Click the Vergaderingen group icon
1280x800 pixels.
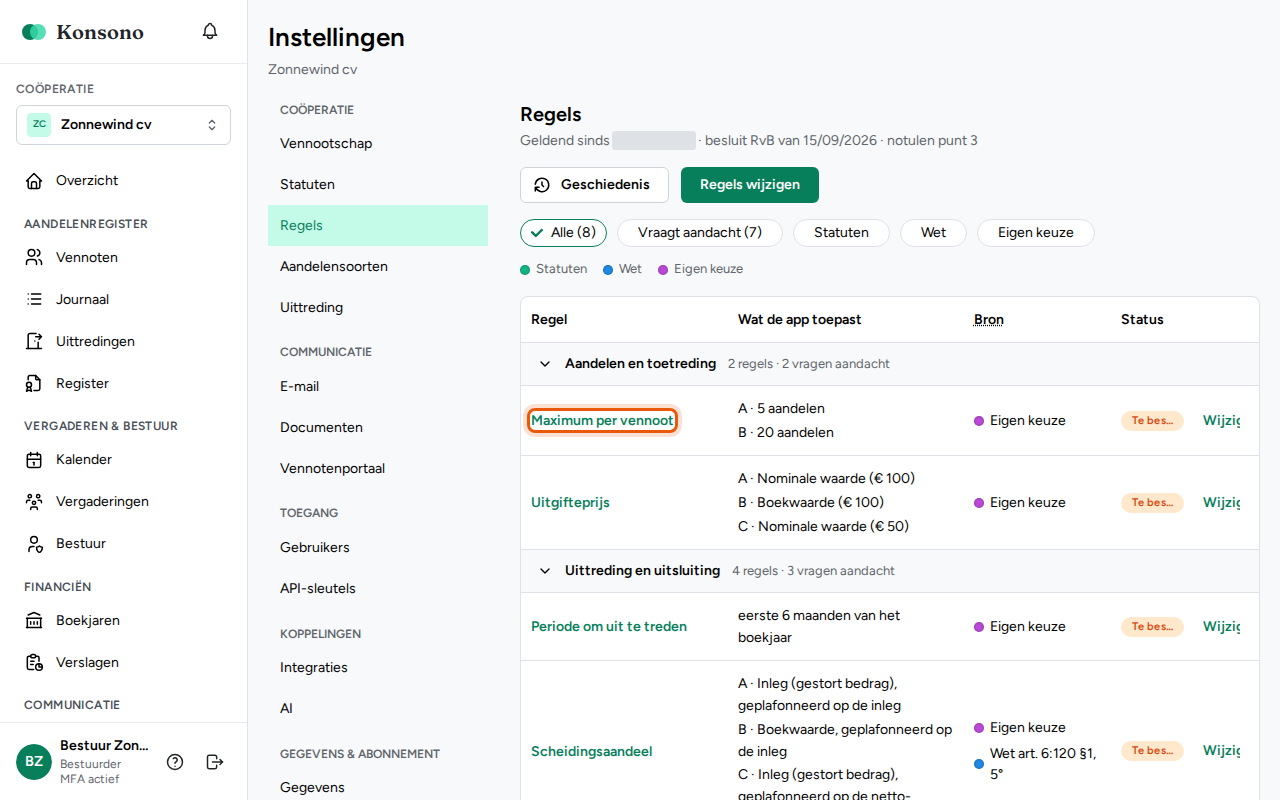point(35,502)
